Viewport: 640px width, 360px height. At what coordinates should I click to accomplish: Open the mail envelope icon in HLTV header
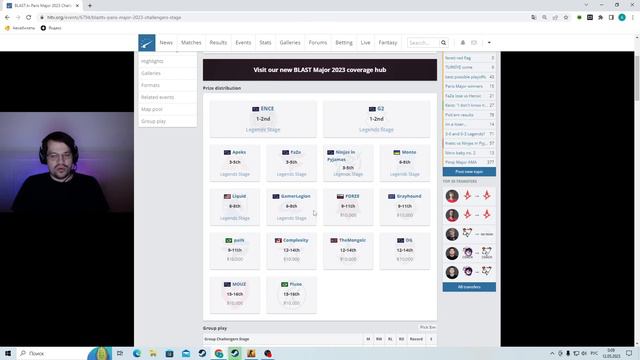[x=474, y=42]
